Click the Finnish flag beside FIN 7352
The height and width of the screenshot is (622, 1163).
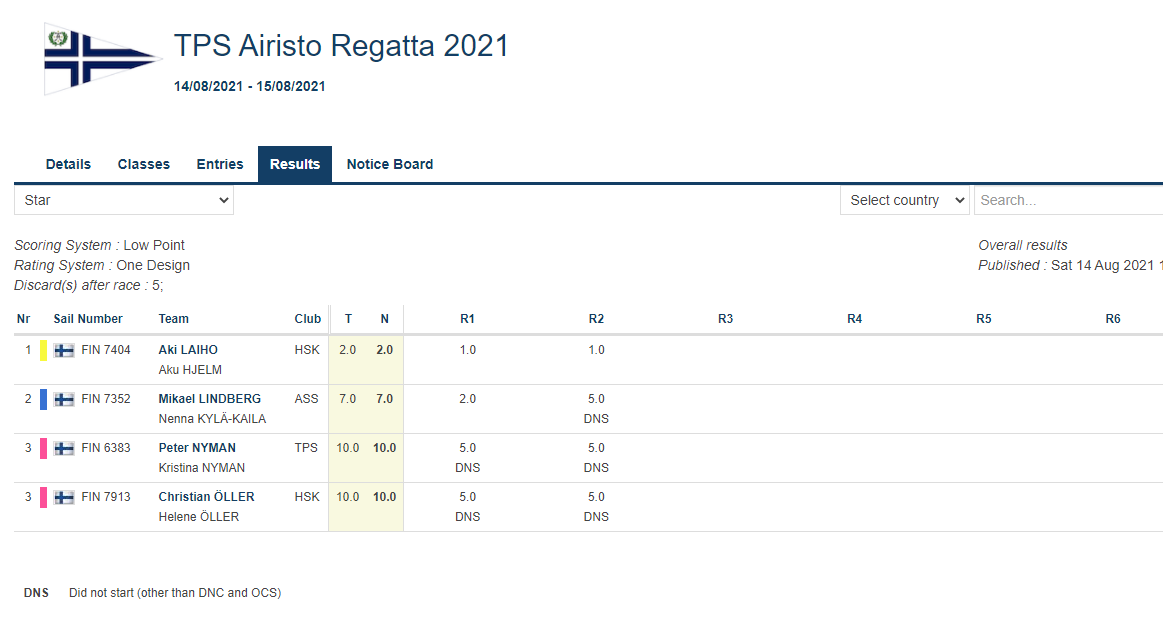(64, 399)
